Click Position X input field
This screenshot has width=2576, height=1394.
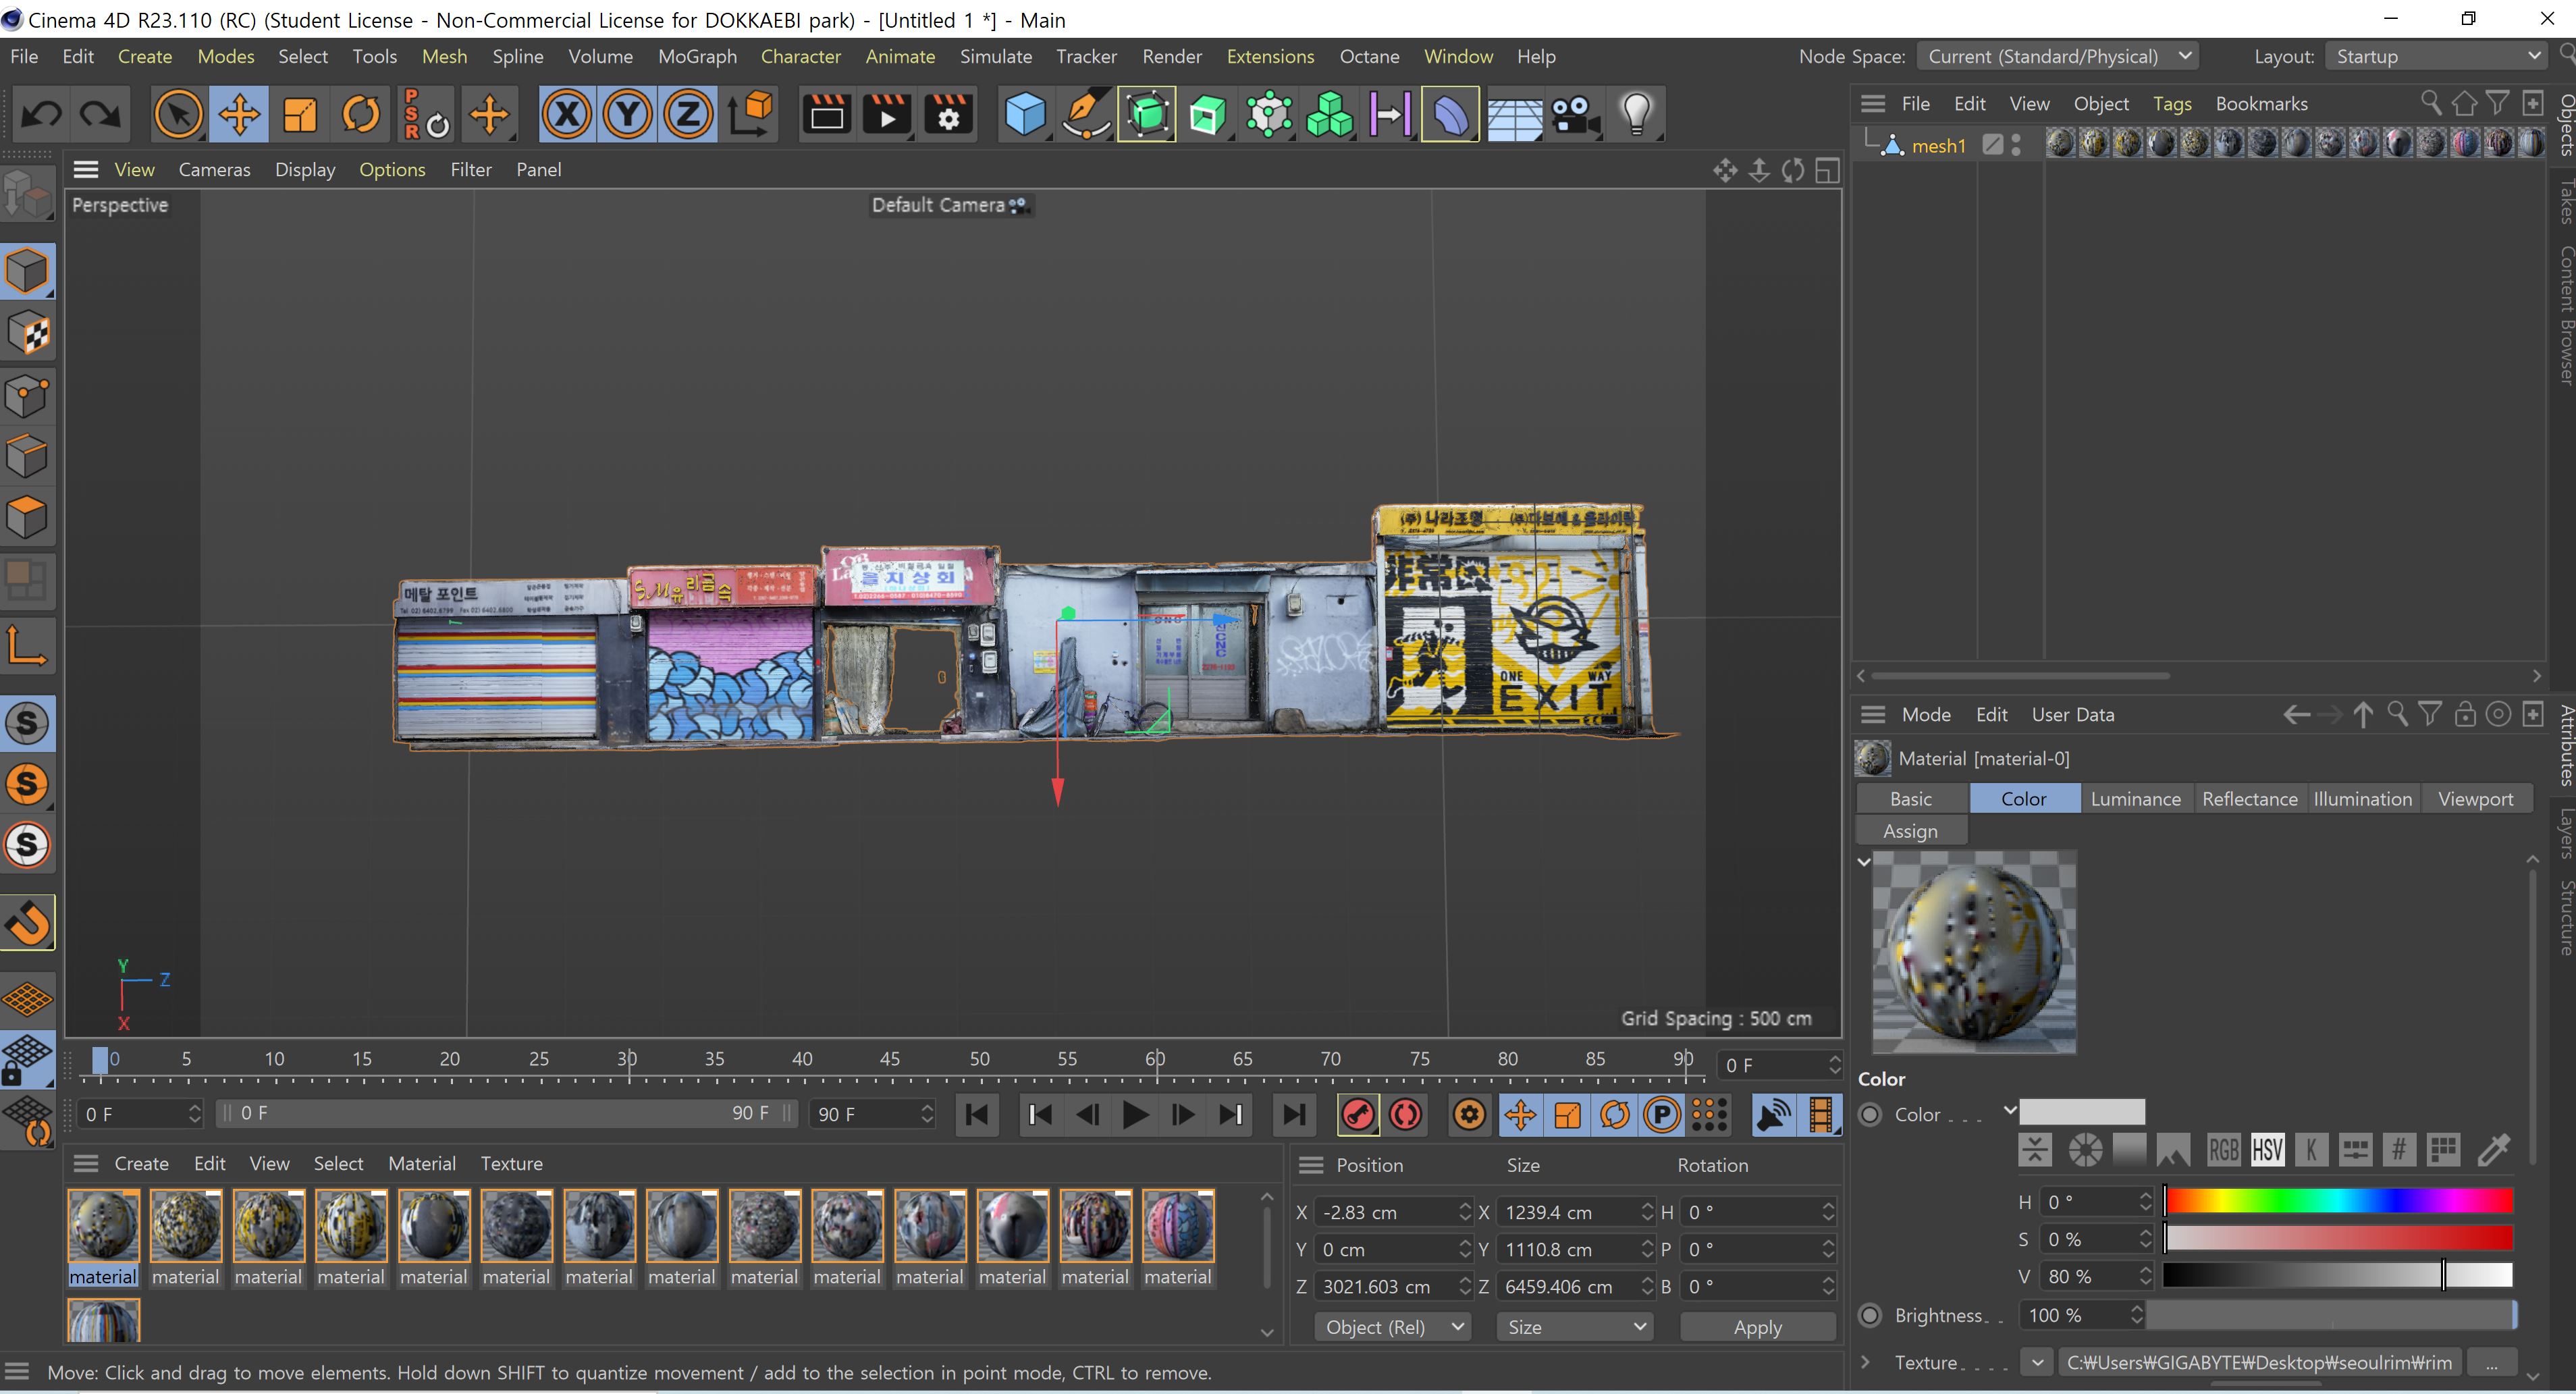click(x=1392, y=1212)
